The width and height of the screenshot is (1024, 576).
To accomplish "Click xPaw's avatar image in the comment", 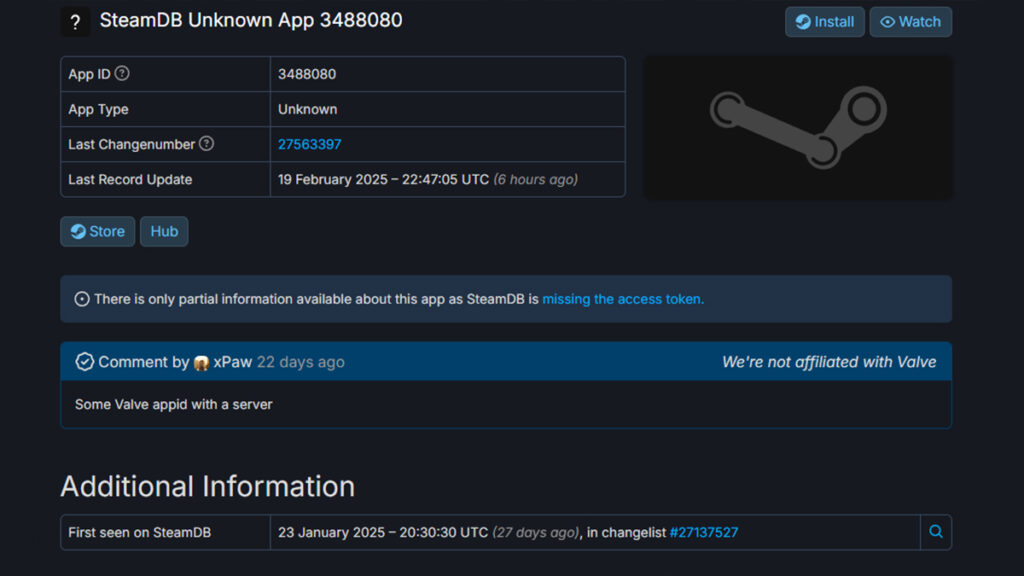I will [201, 363].
